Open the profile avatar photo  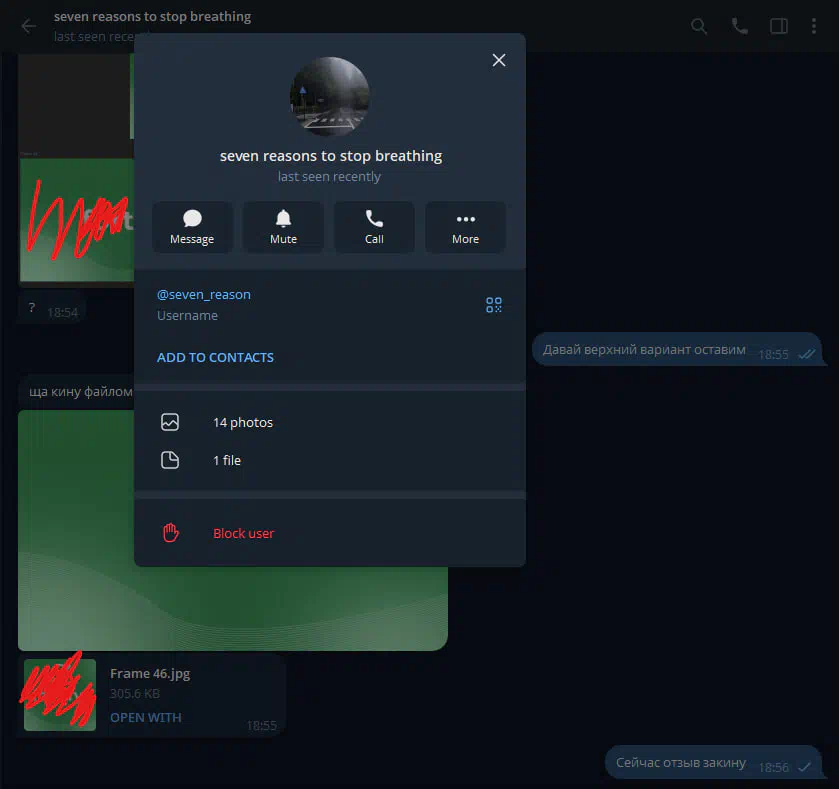click(x=329, y=96)
